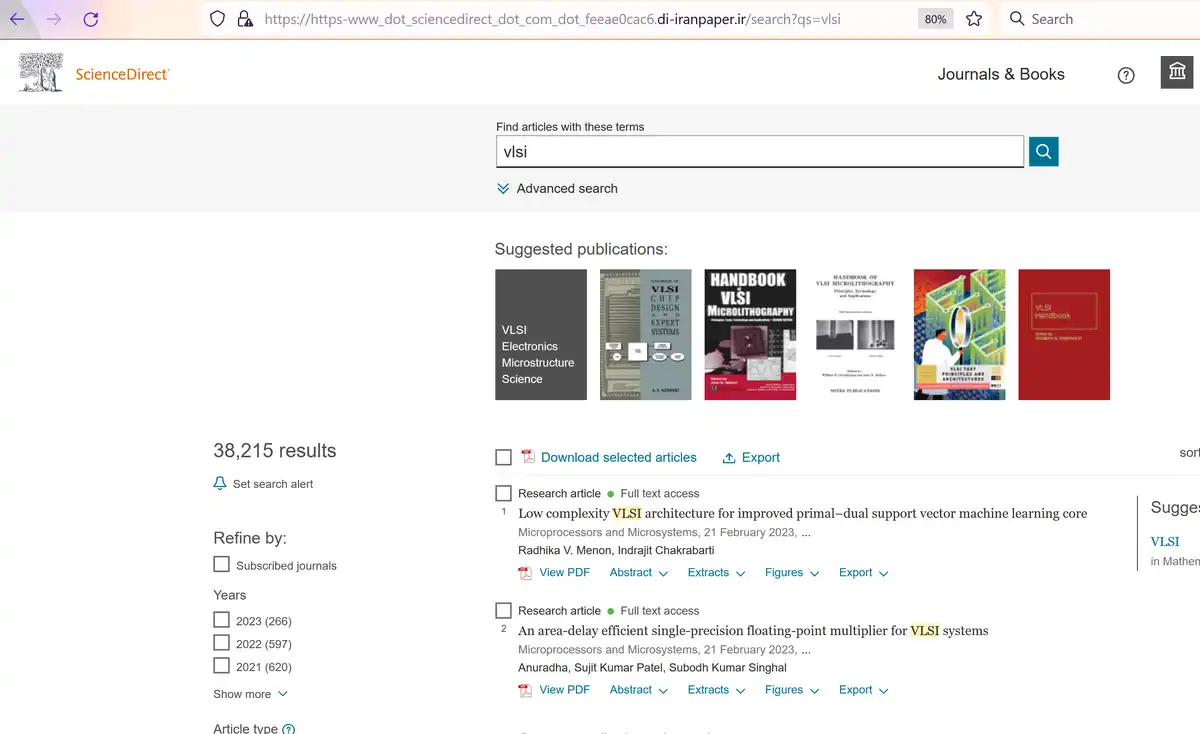1200x734 pixels.
Task: Open the ScienceDirect home logo
Action: [x=90, y=72]
